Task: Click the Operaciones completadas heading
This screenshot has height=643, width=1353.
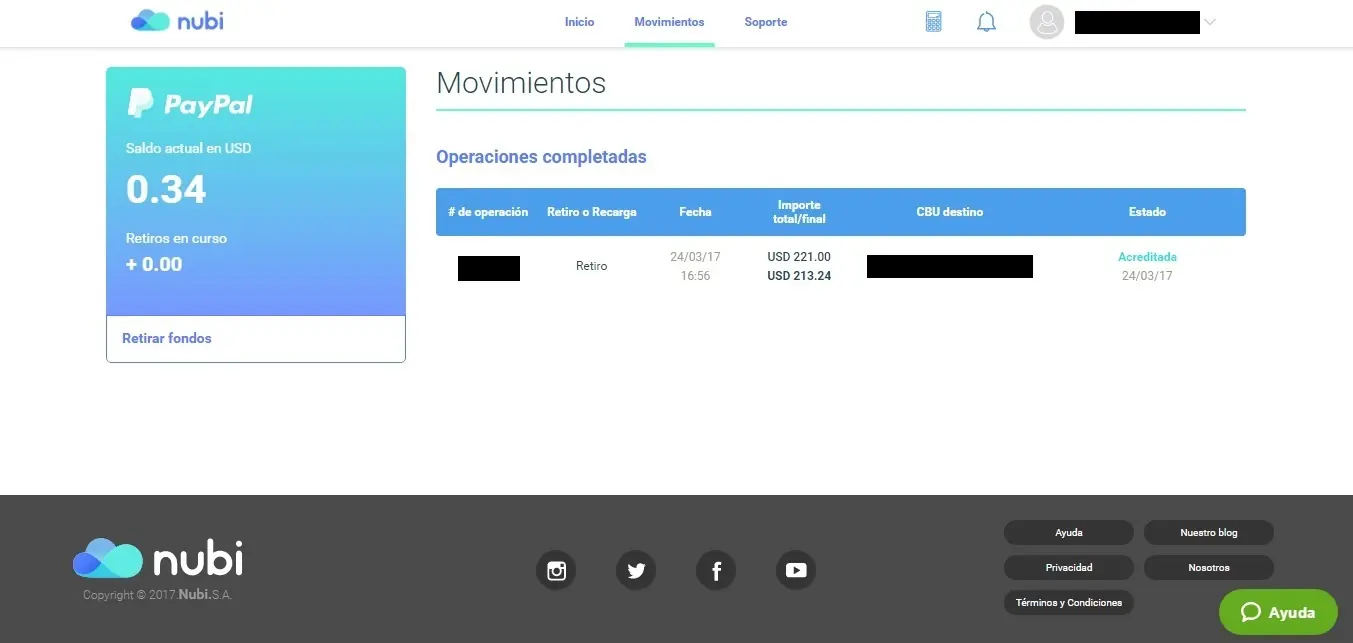Action: click(541, 157)
